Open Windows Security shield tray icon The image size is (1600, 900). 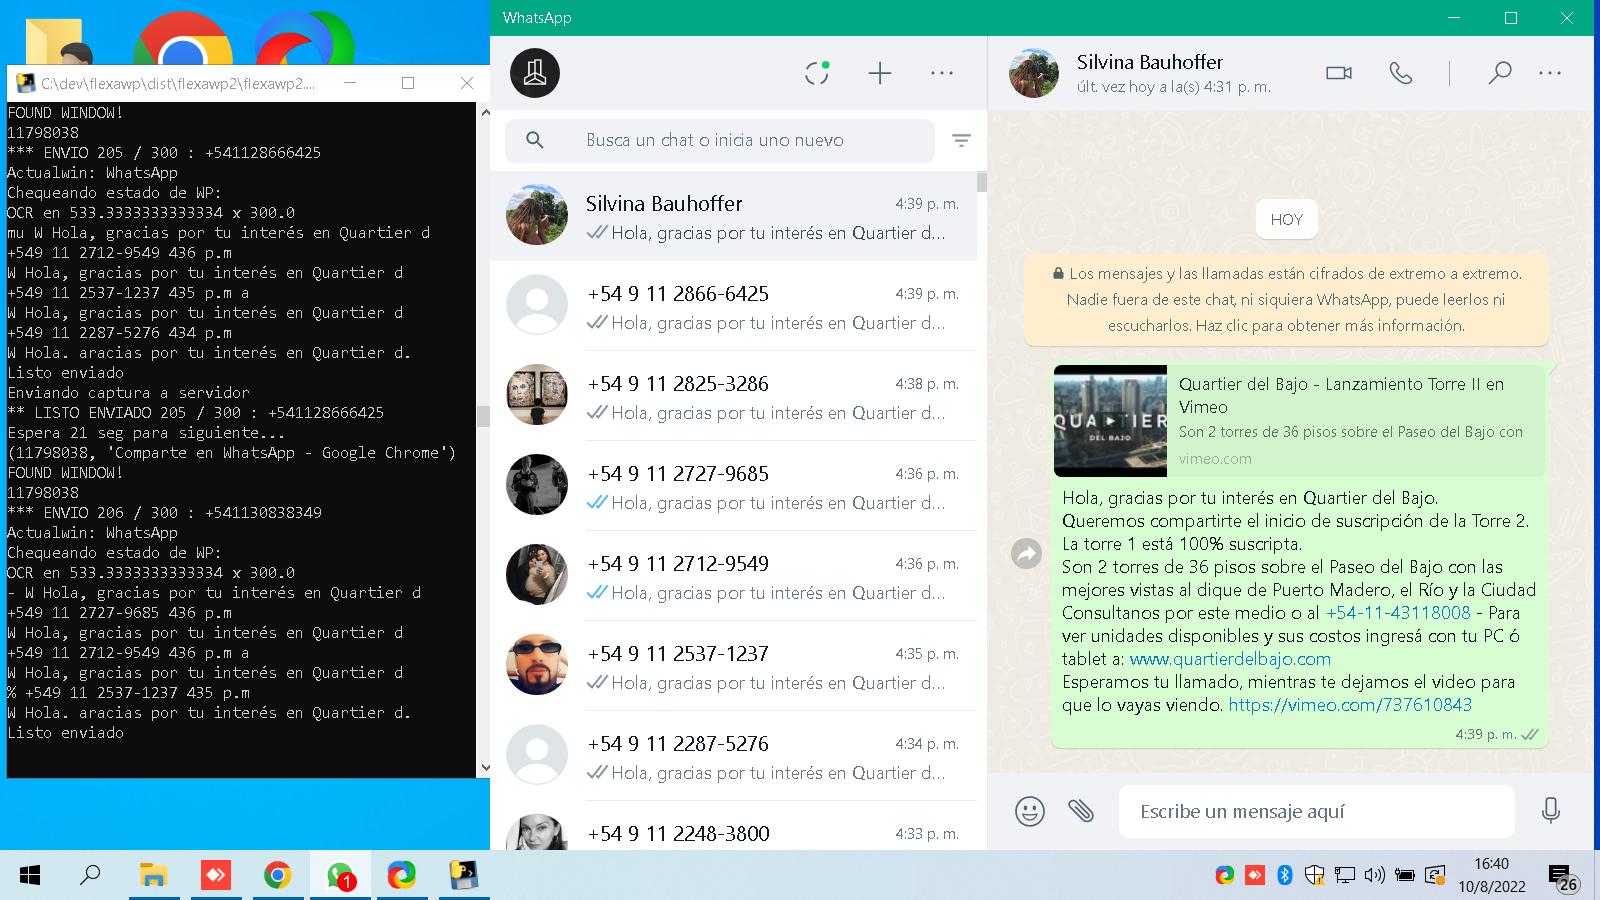(1315, 876)
